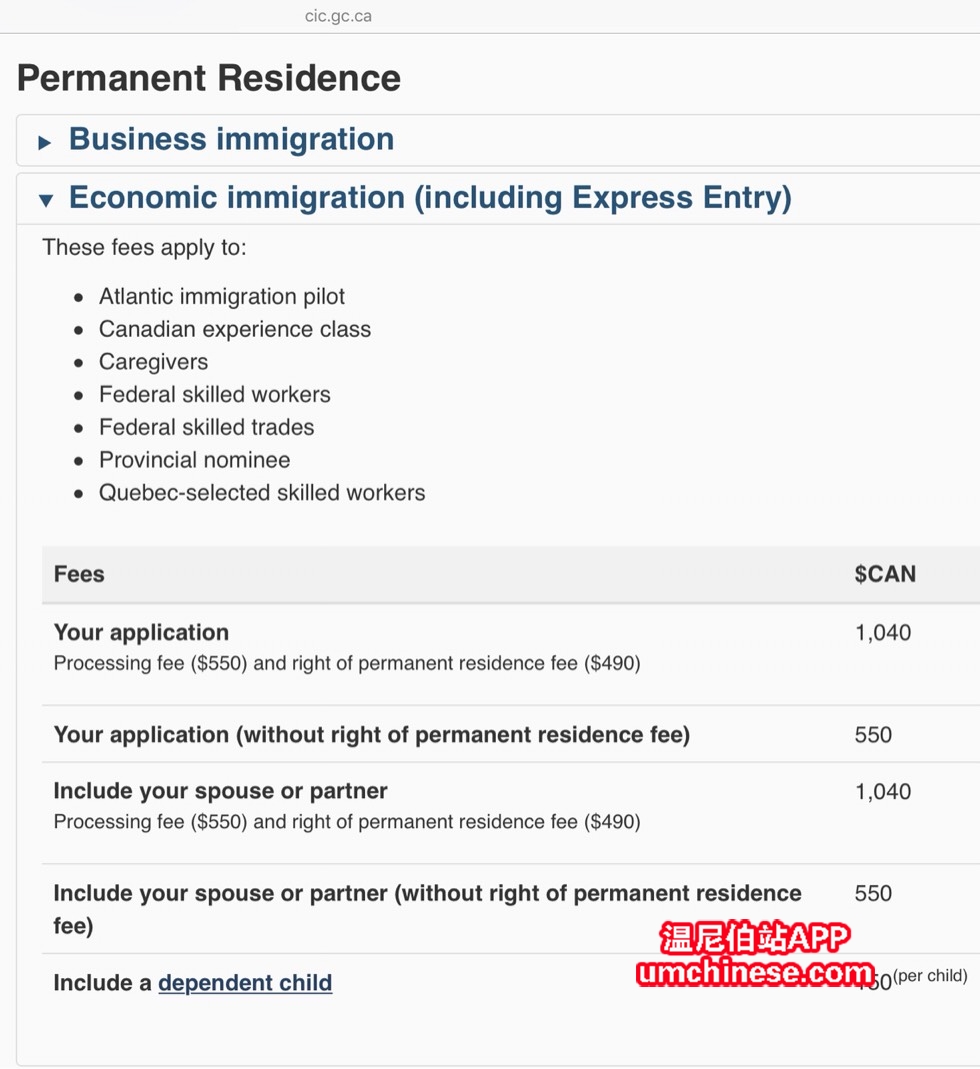Tap the cic.gc.ca address bar
The height and width of the screenshot is (1069, 980).
(338, 16)
